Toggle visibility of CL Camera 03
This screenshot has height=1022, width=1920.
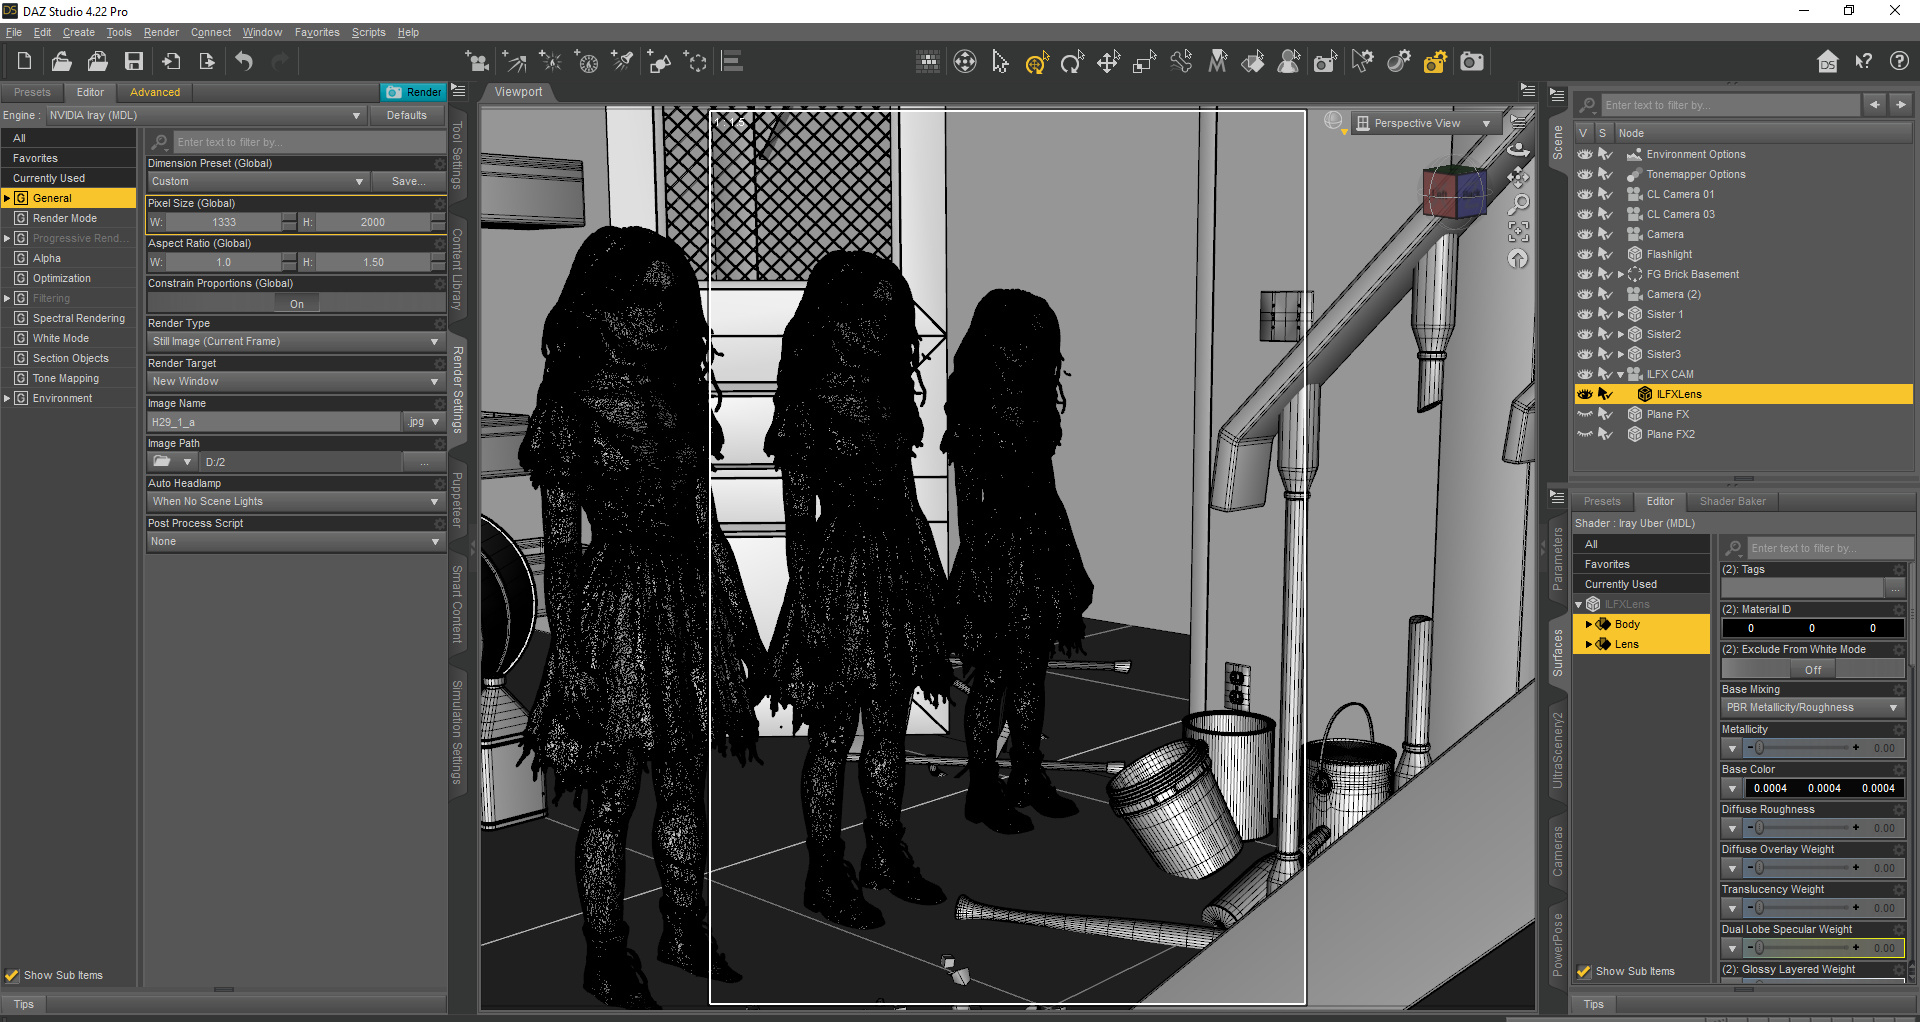tap(1585, 214)
